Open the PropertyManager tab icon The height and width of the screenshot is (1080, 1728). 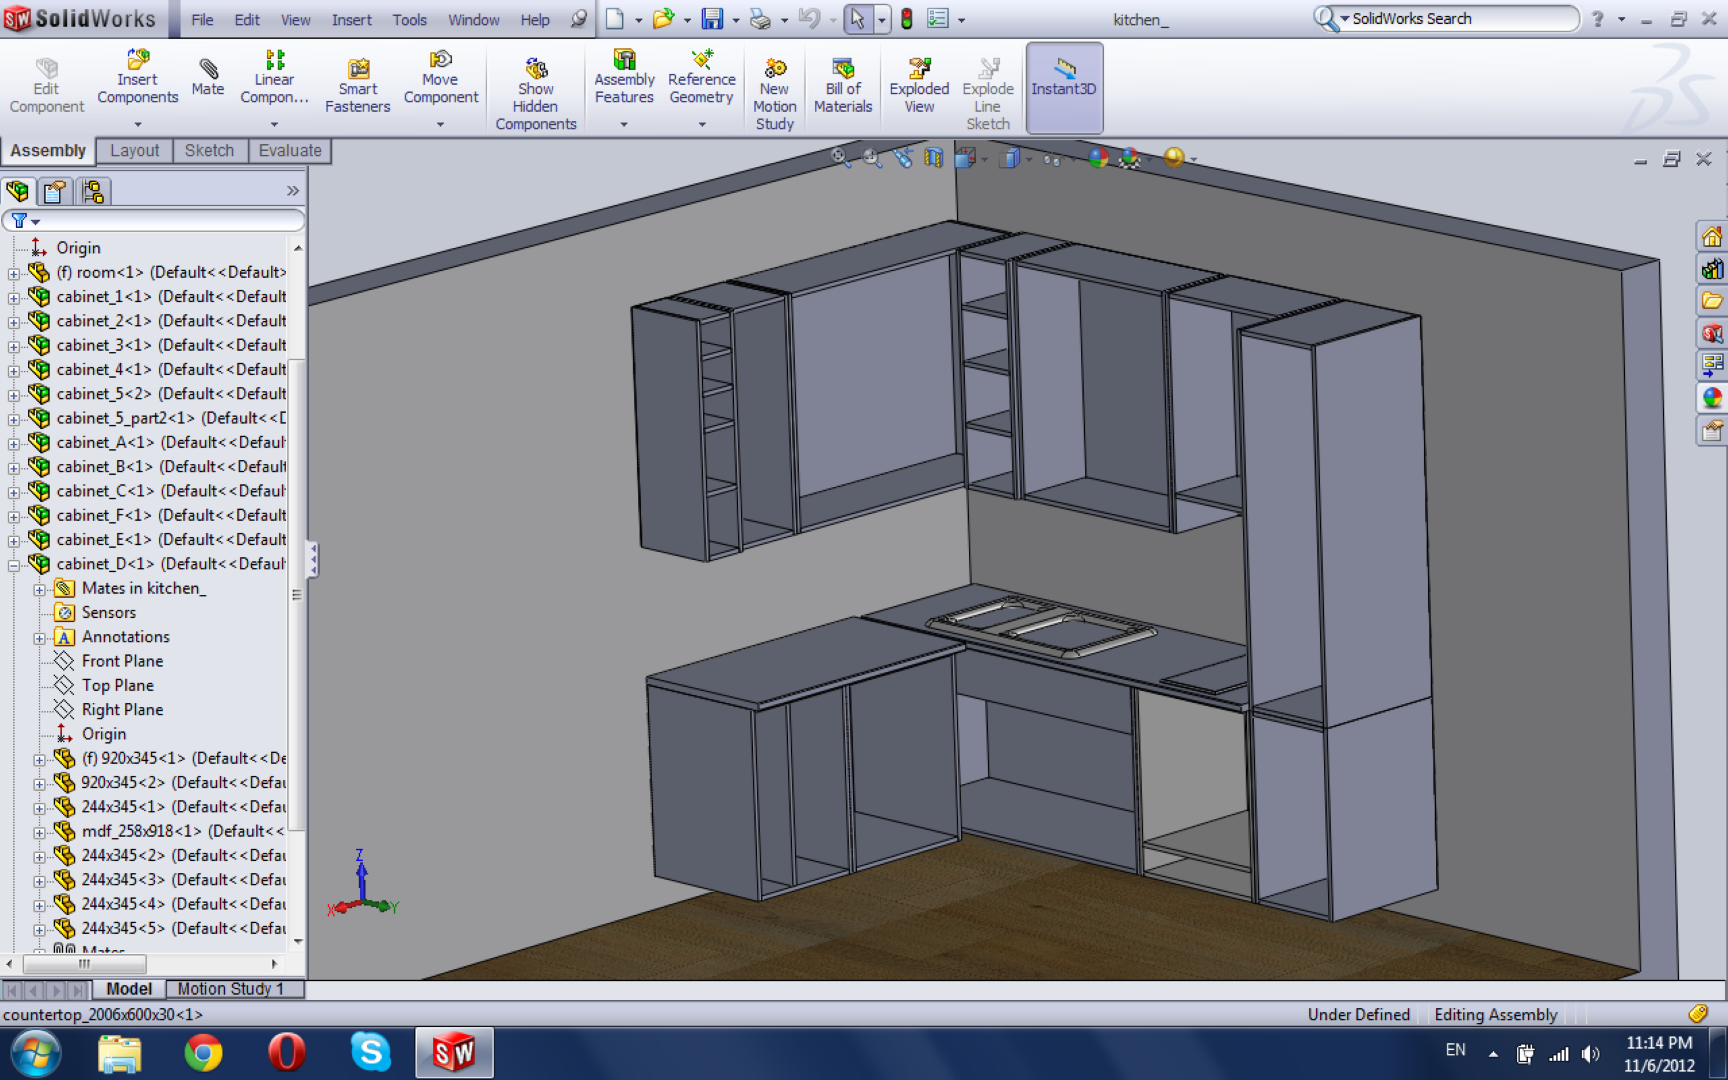click(x=55, y=191)
